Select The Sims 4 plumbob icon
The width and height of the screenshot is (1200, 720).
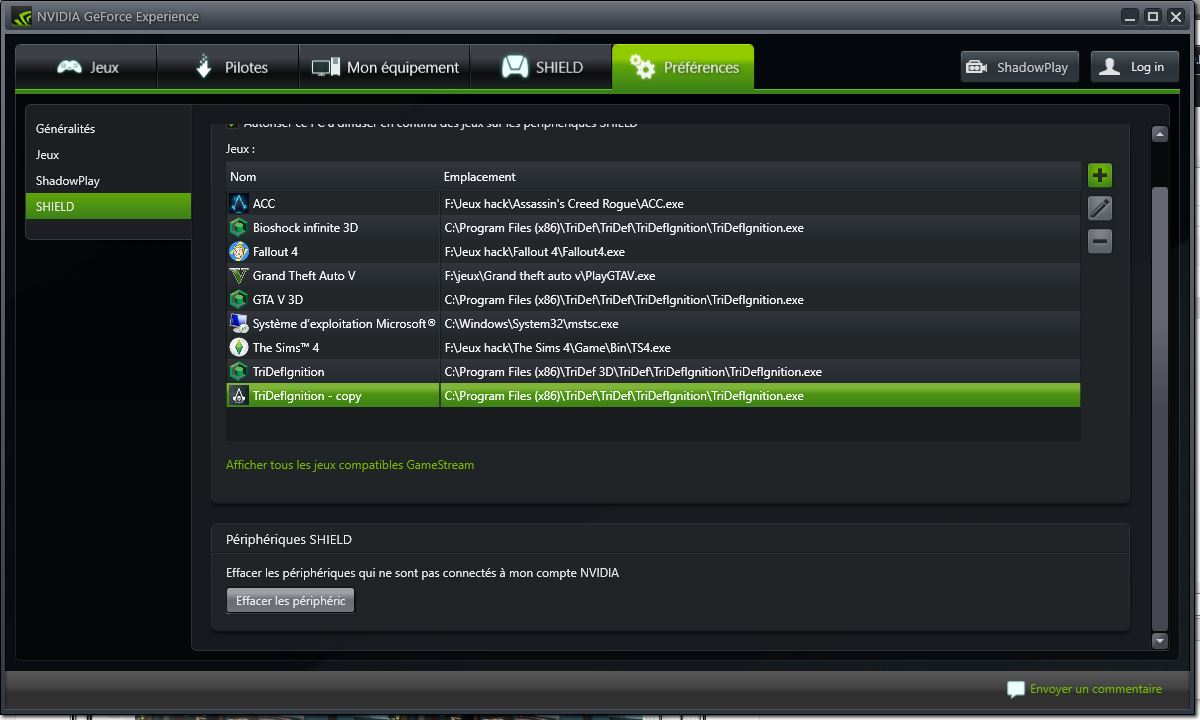[x=238, y=348]
